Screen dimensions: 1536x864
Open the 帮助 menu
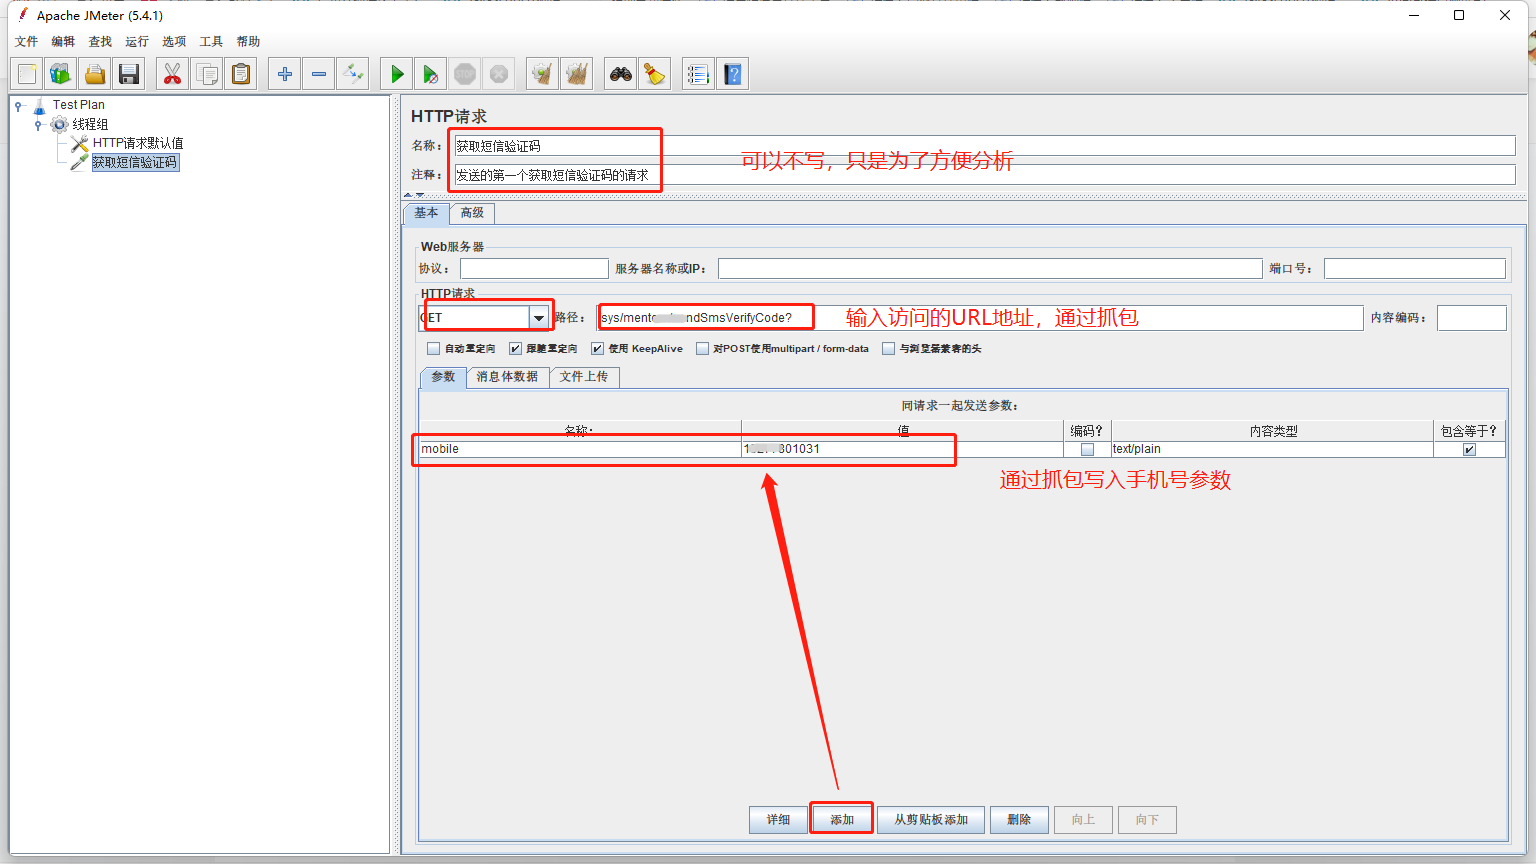coord(248,42)
